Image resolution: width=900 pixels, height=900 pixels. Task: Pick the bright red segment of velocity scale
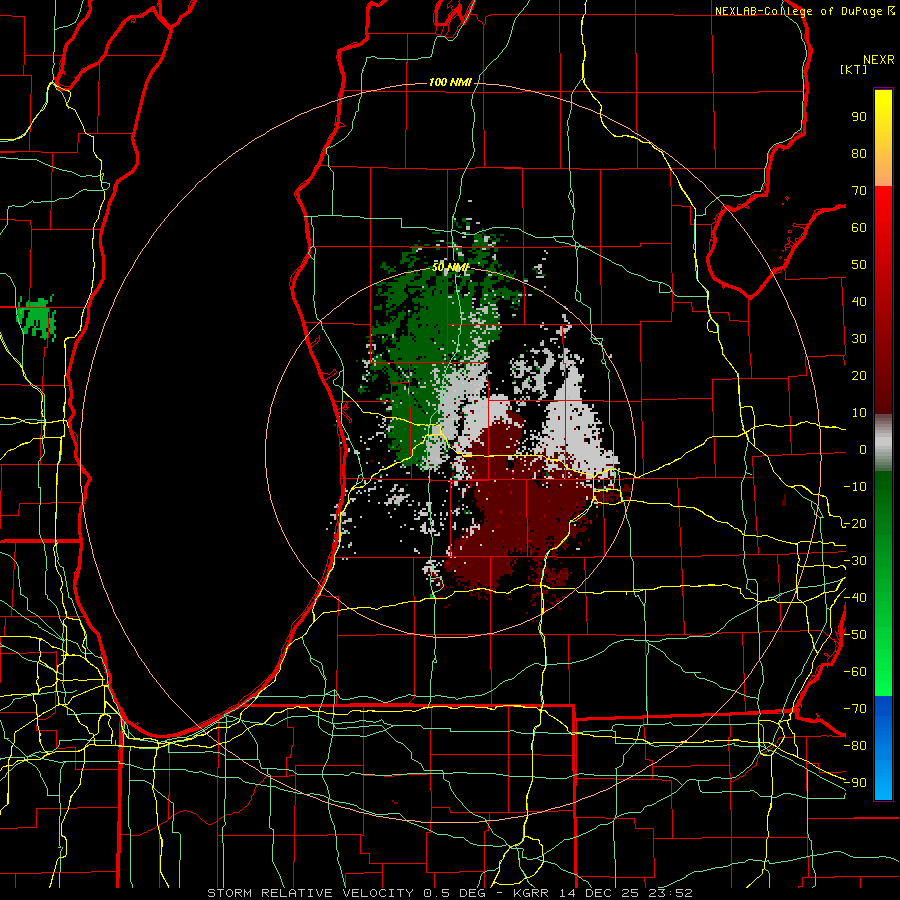[x=883, y=300]
